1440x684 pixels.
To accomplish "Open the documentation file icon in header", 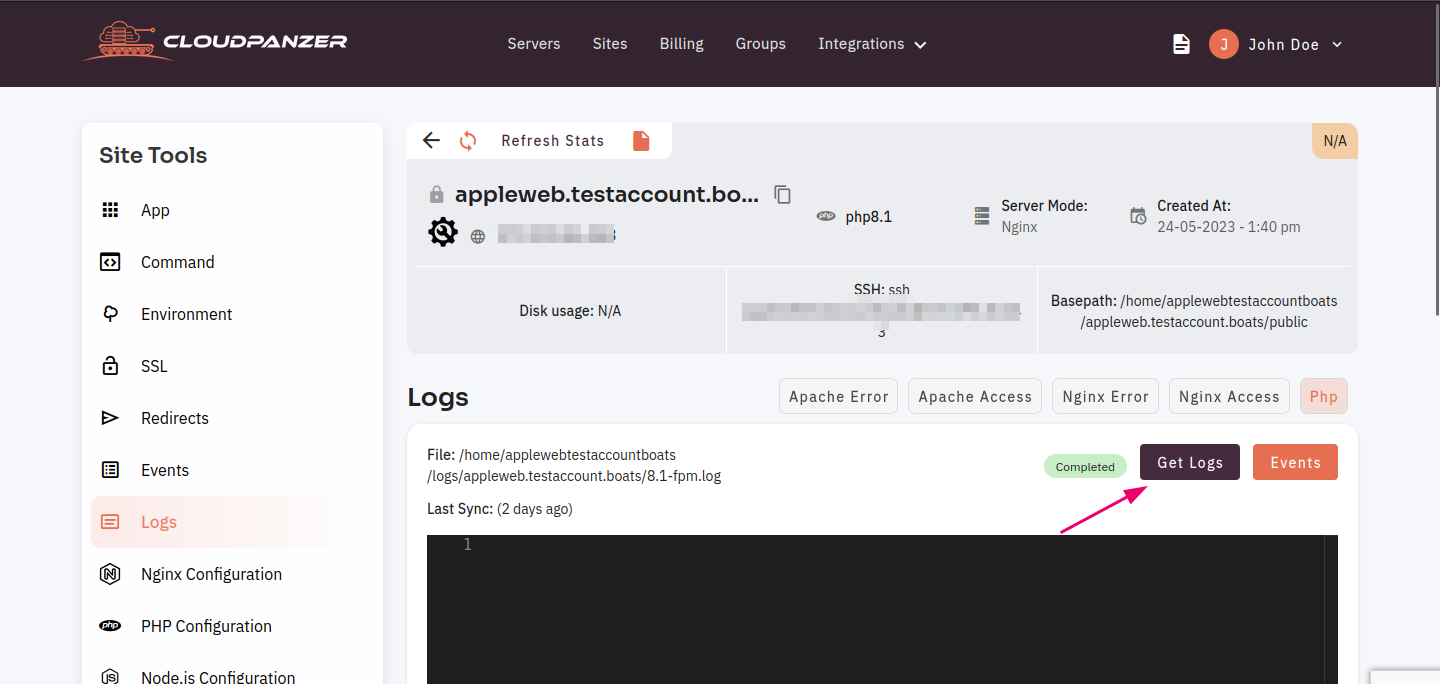I will (x=1181, y=44).
